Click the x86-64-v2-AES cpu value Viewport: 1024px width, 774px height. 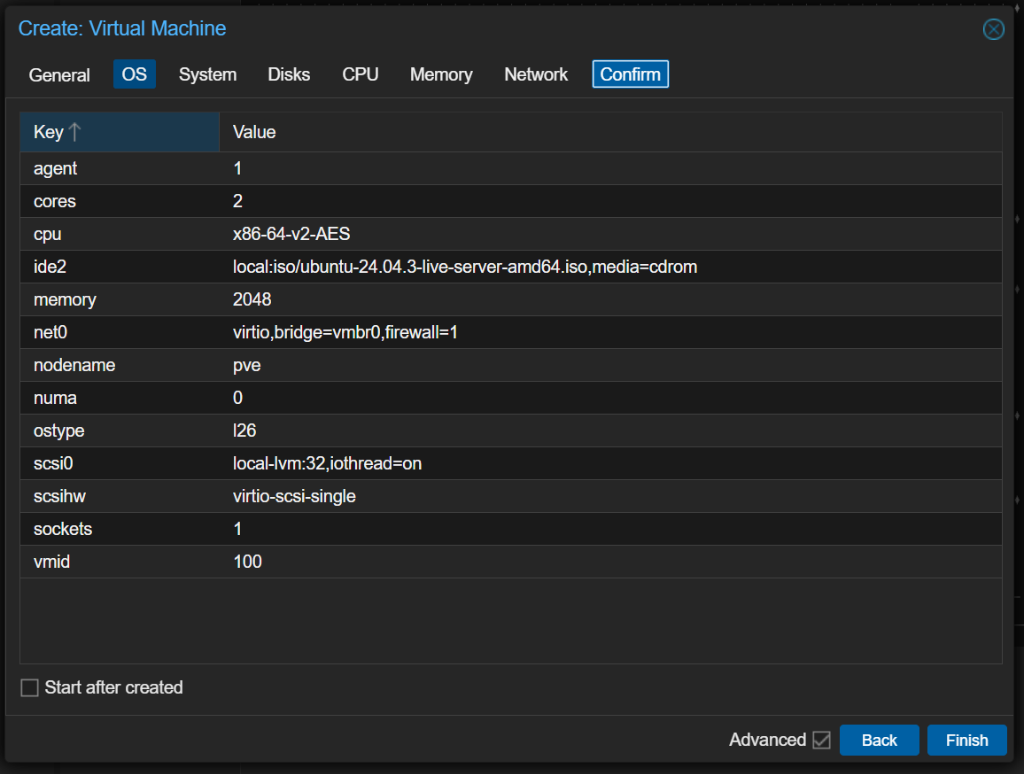click(x=291, y=234)
